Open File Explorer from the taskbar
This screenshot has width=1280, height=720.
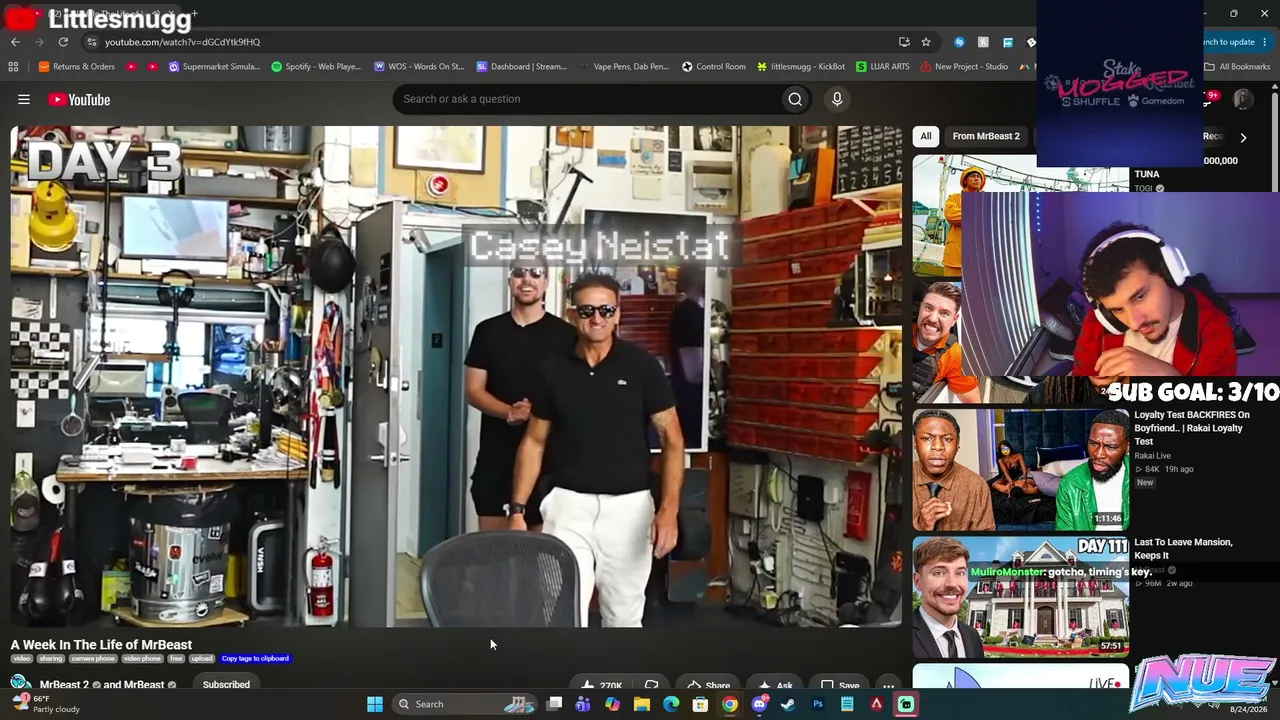tap(642, 704)
